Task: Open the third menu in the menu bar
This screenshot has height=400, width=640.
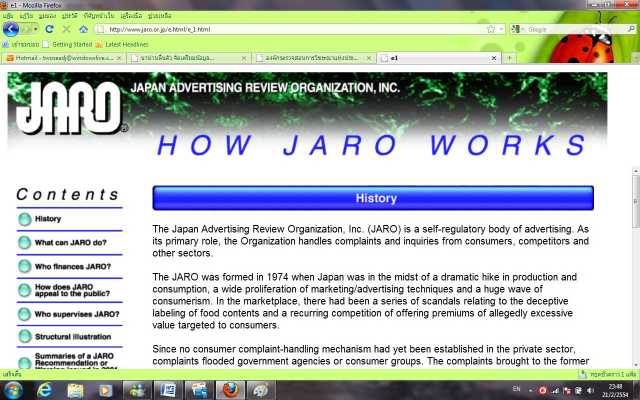Action: pos(47,16)
